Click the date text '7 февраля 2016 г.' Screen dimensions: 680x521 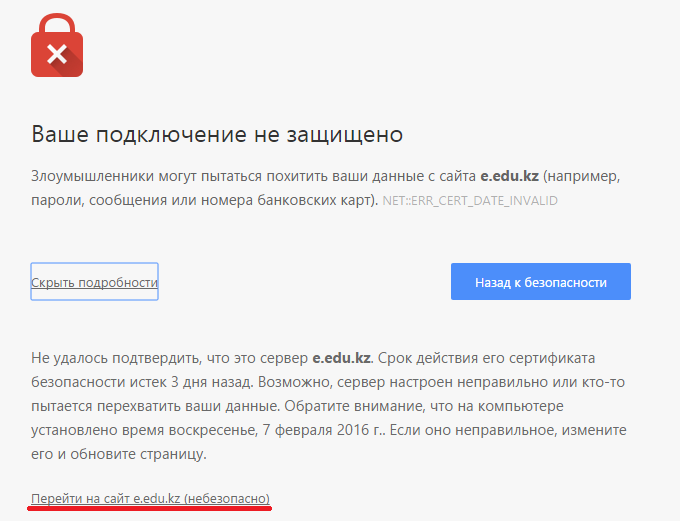coord(322,430)
